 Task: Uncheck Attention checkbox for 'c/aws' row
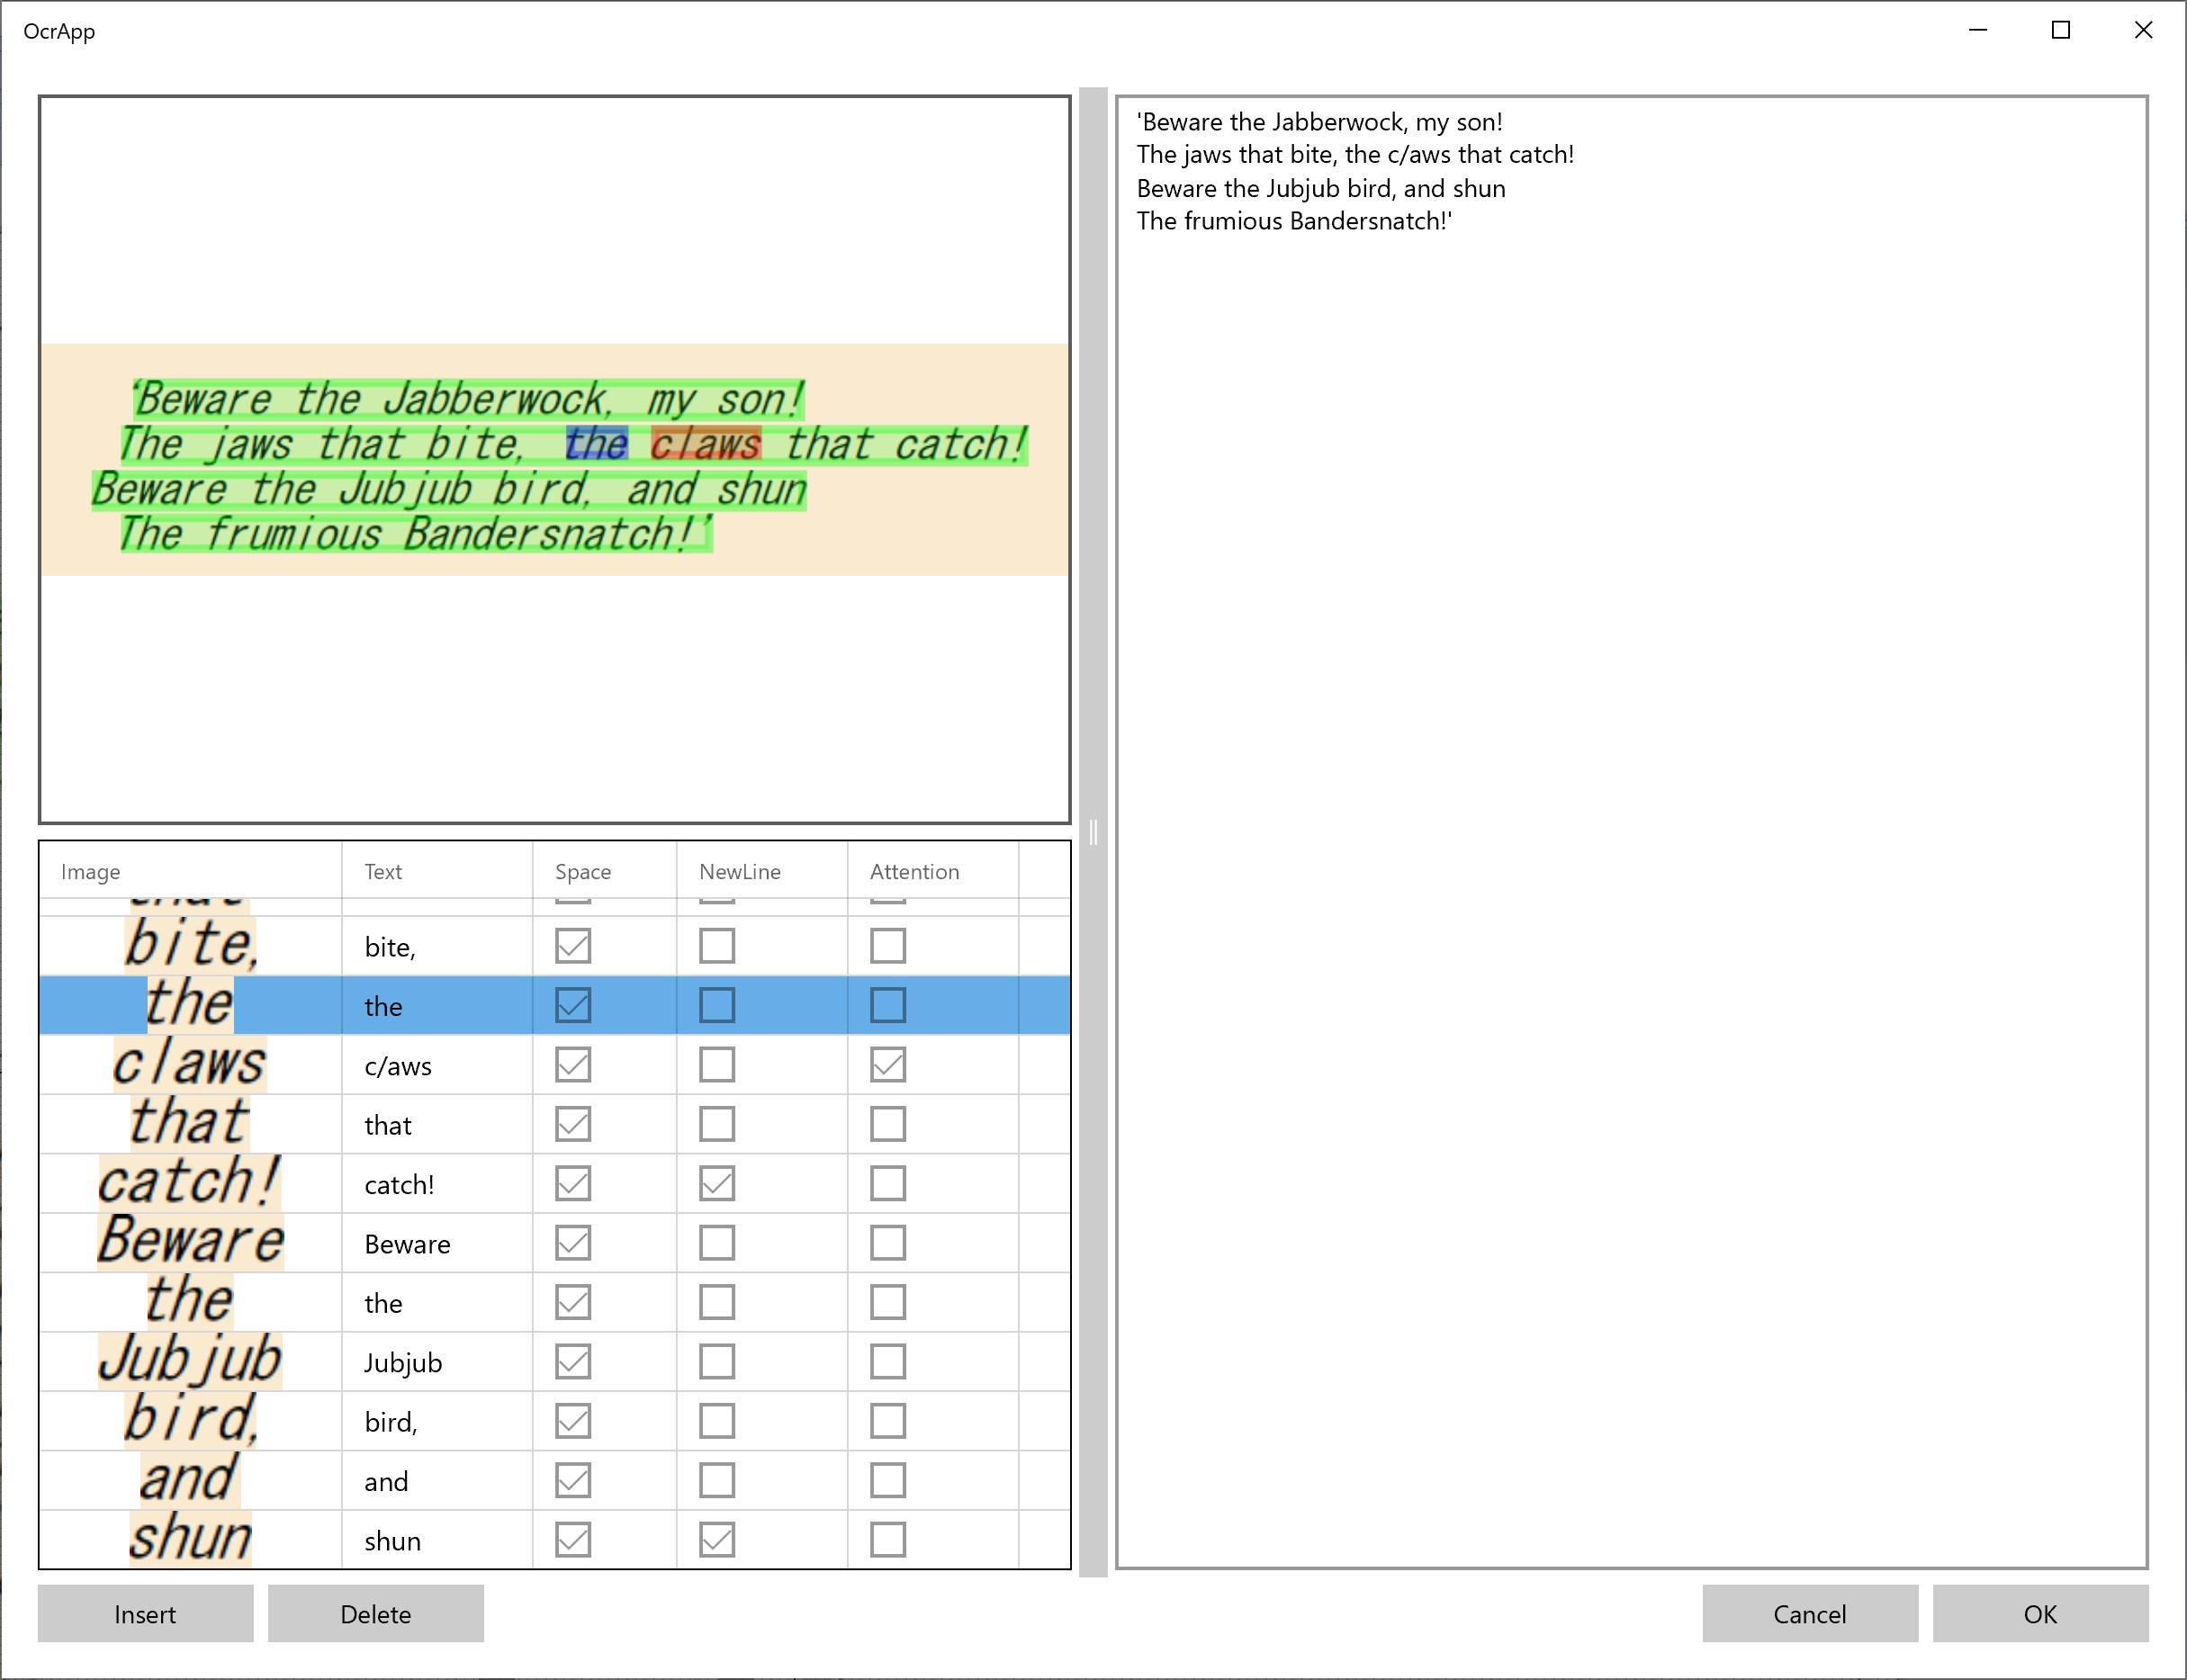click(x=887, y=1064)
